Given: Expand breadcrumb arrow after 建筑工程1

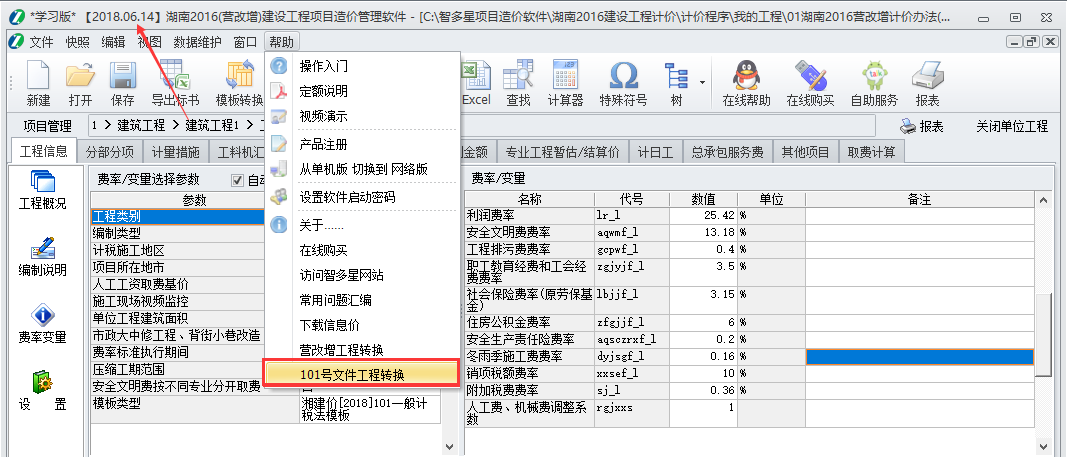Looking at the screenshot, I should 248,126.
